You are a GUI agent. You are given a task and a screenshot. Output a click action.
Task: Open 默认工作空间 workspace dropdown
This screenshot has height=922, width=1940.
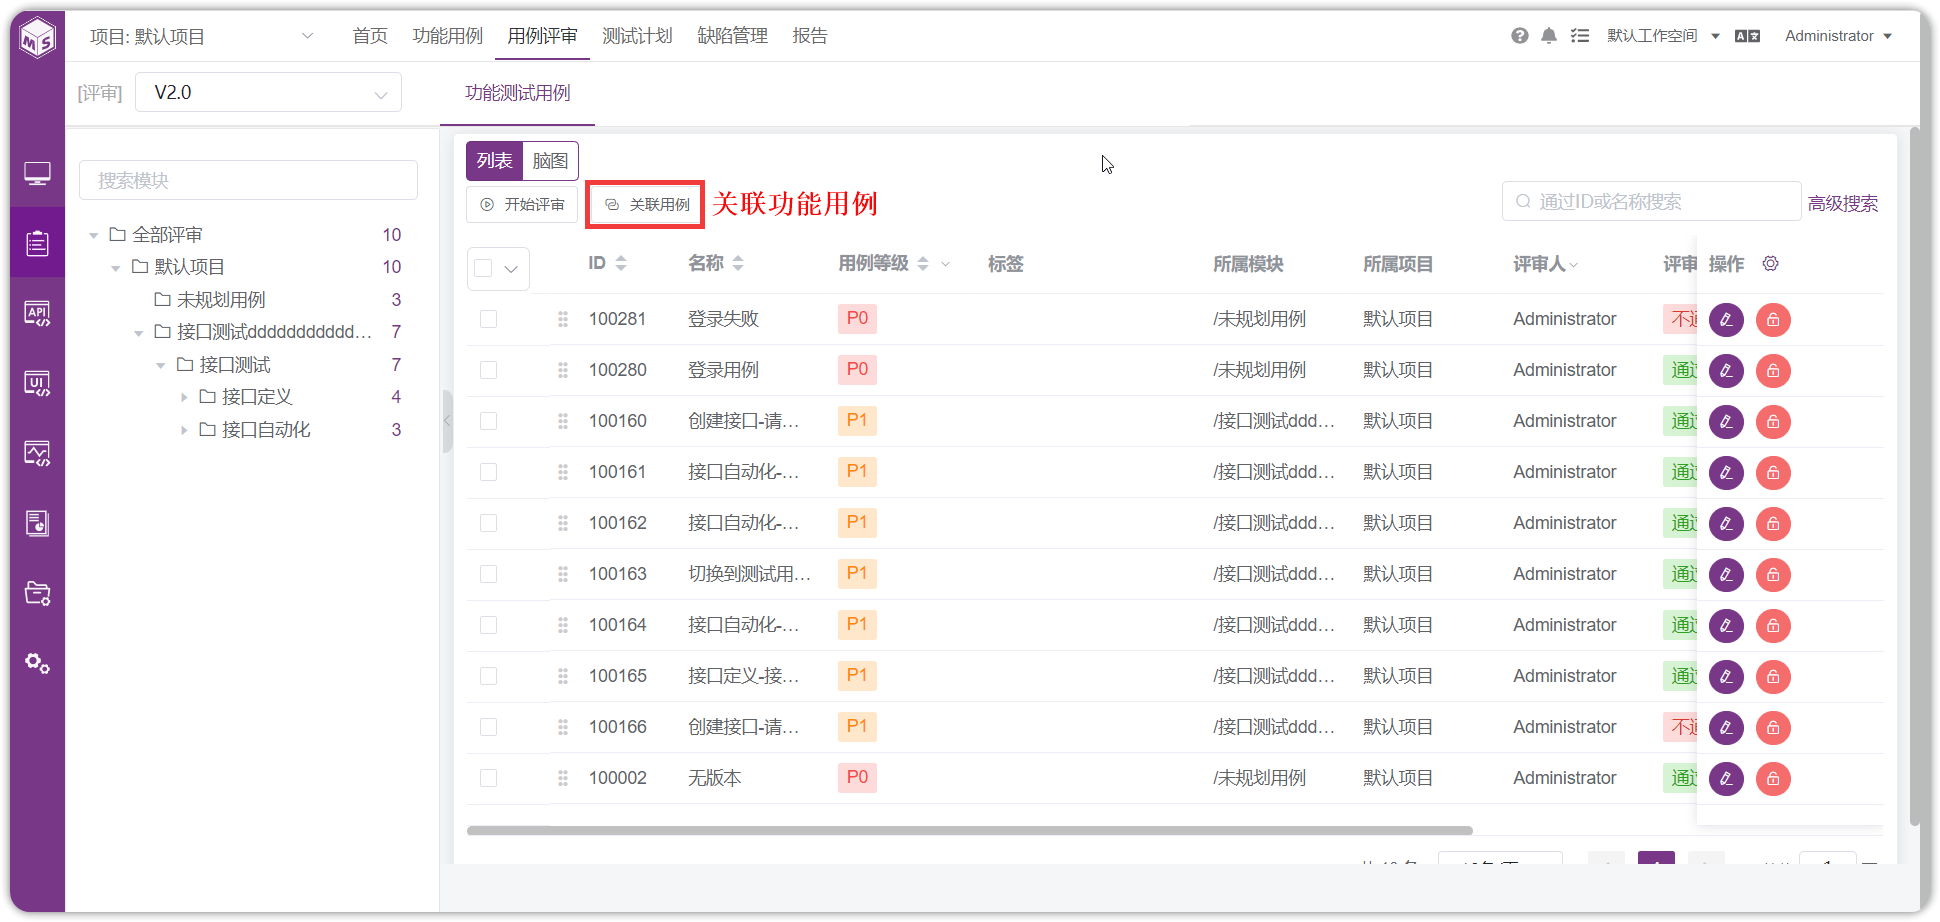coord(1663,36)
